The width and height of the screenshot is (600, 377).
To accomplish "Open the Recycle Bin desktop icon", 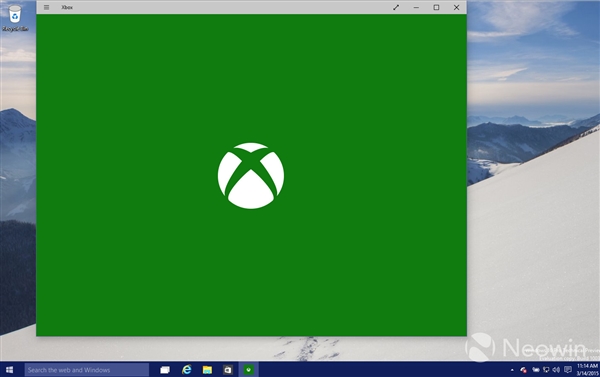I will 15,18.
